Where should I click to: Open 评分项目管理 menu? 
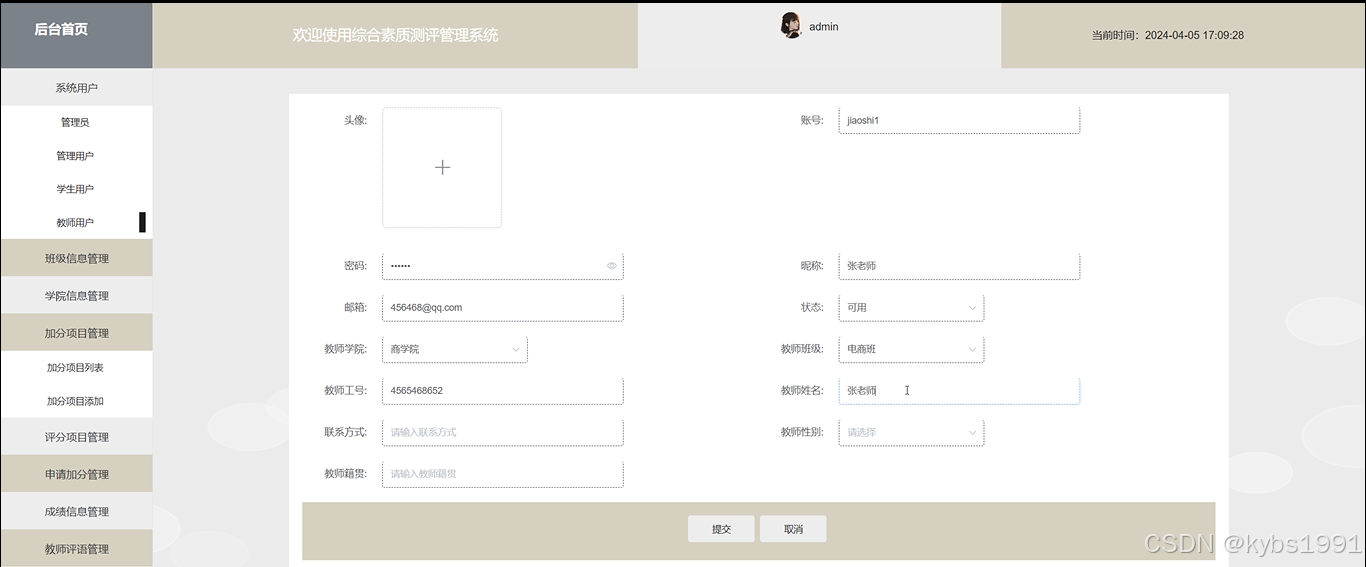76,437
